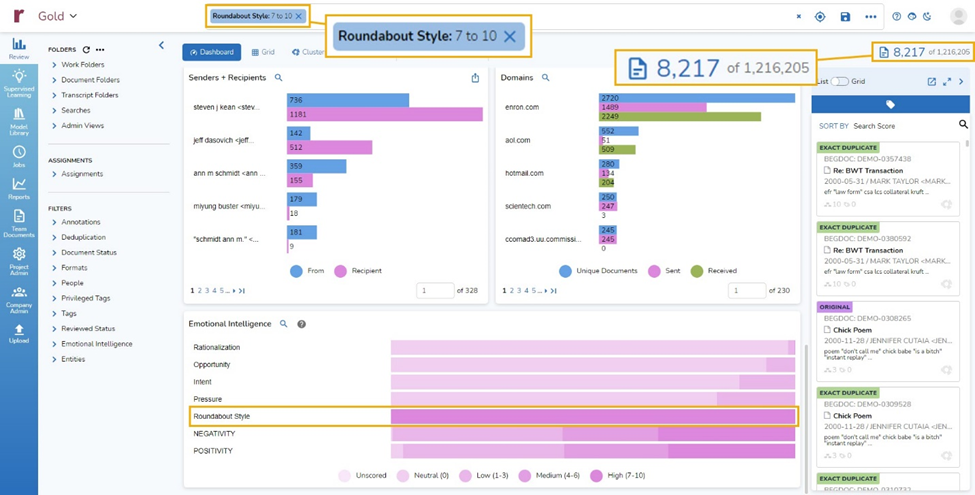The width and height of the screenshot is (975, 495).
Task: Open the user profile avatar
Action: tap(958, 17)
